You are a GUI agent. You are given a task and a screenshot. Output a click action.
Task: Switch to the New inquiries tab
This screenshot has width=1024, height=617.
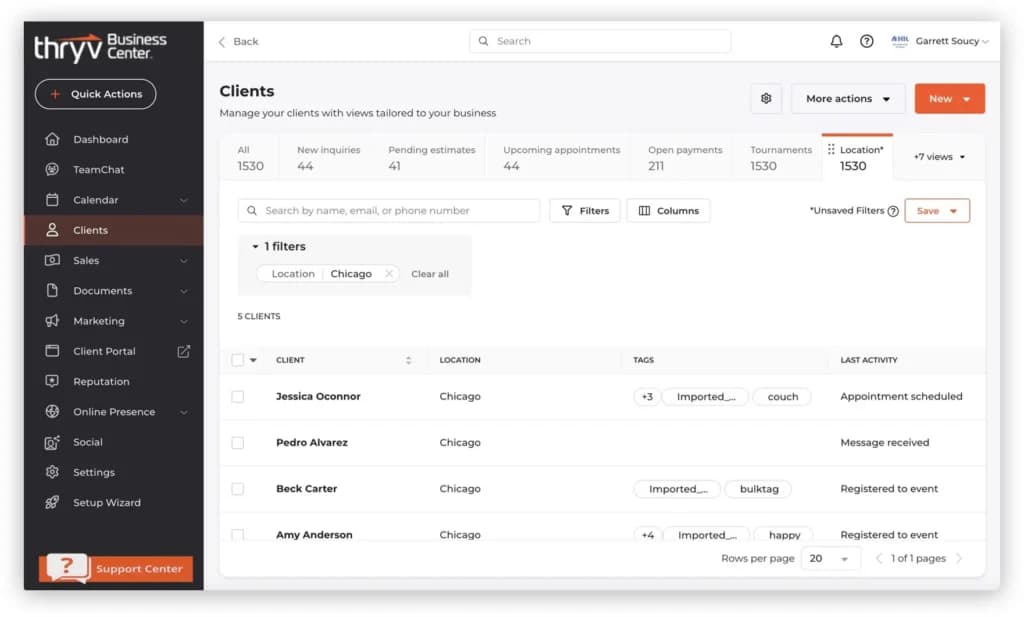coord(328,158)
